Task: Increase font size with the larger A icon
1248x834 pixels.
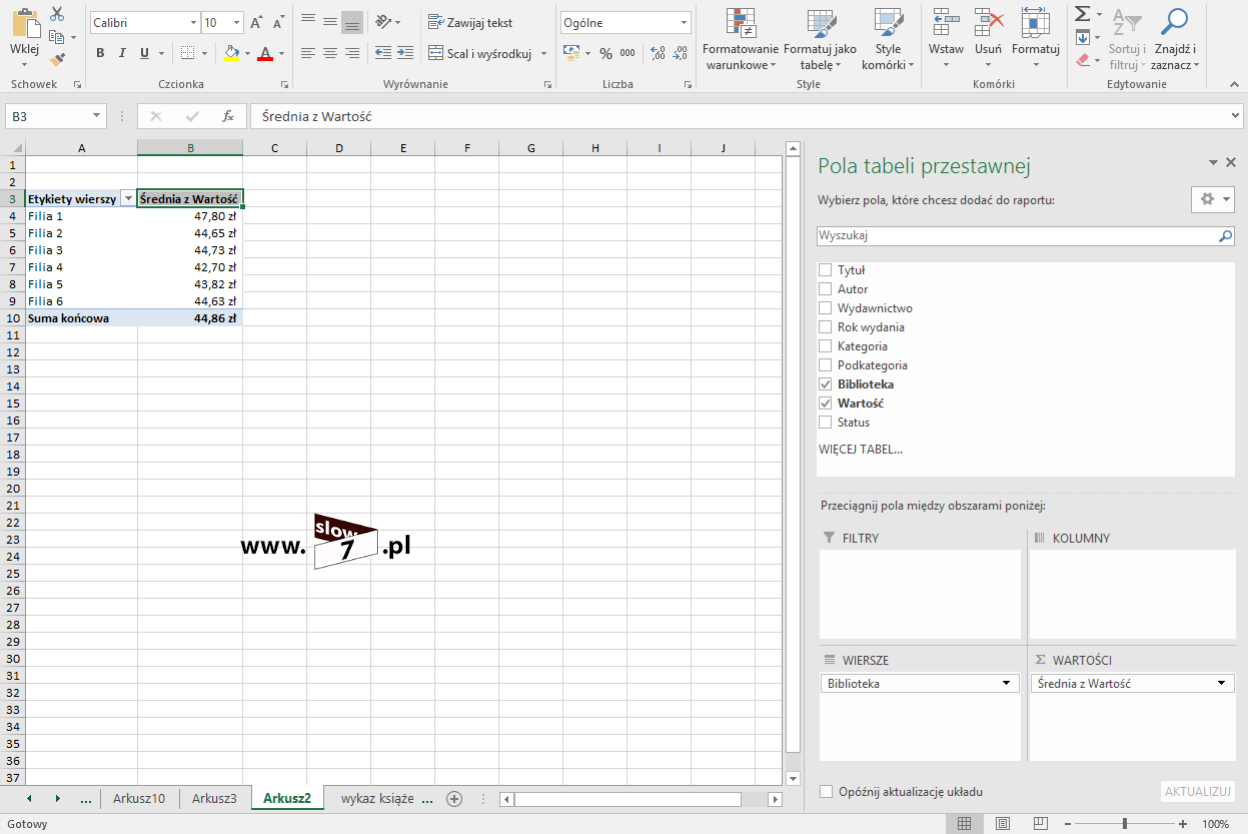Action: [x=257, y=22]
